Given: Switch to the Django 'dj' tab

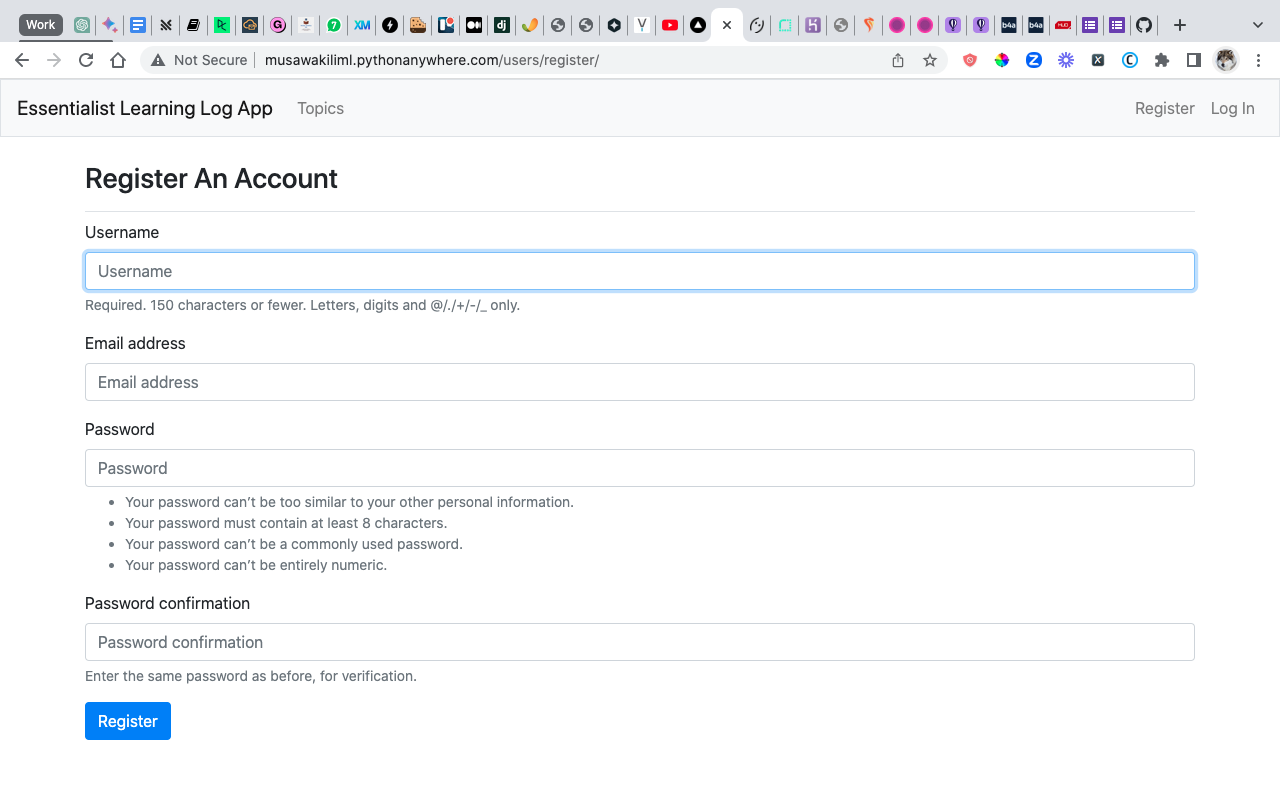Looking at the screenshot, I should click(x=501, y=24).
